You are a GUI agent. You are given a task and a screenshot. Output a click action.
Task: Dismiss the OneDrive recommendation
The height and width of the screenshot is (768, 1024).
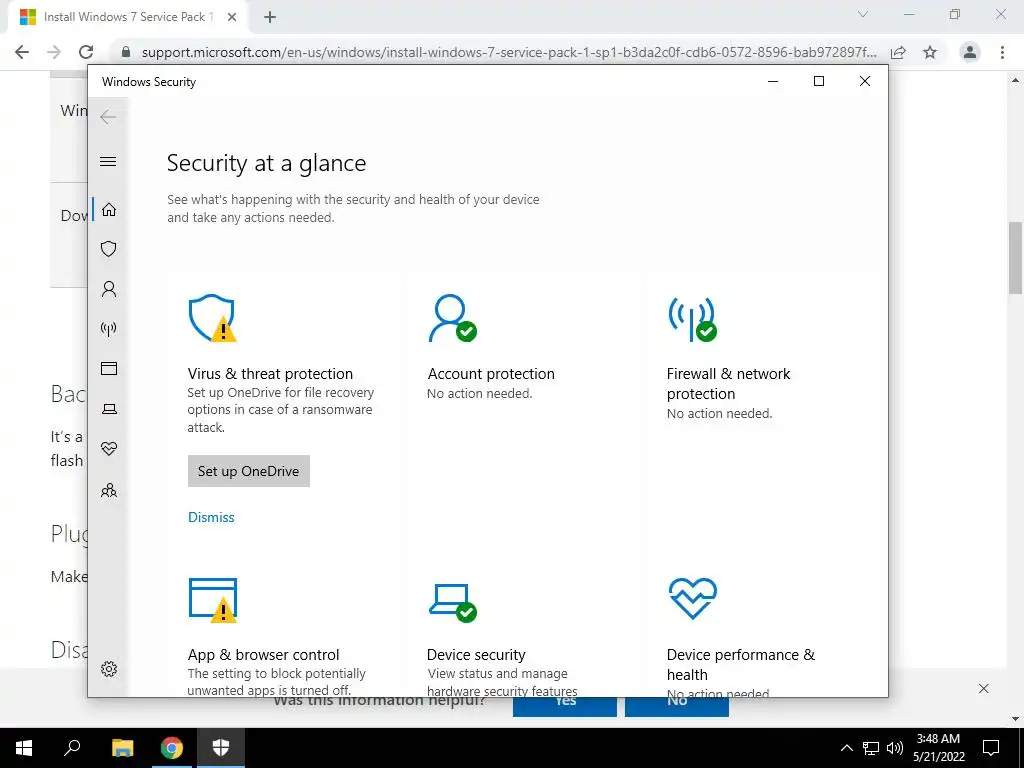click(211, 517)
